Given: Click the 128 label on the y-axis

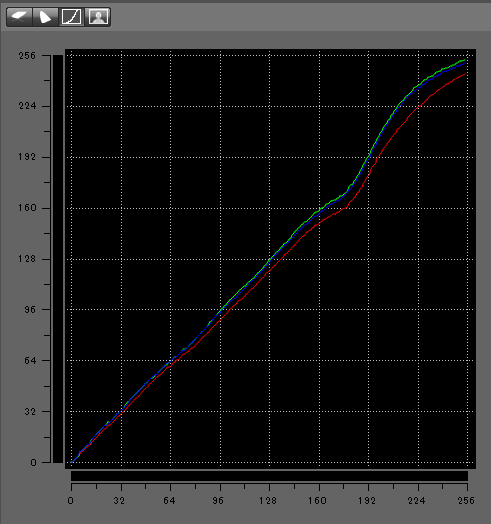Looking at the screenshot, I should coord(27,259).
